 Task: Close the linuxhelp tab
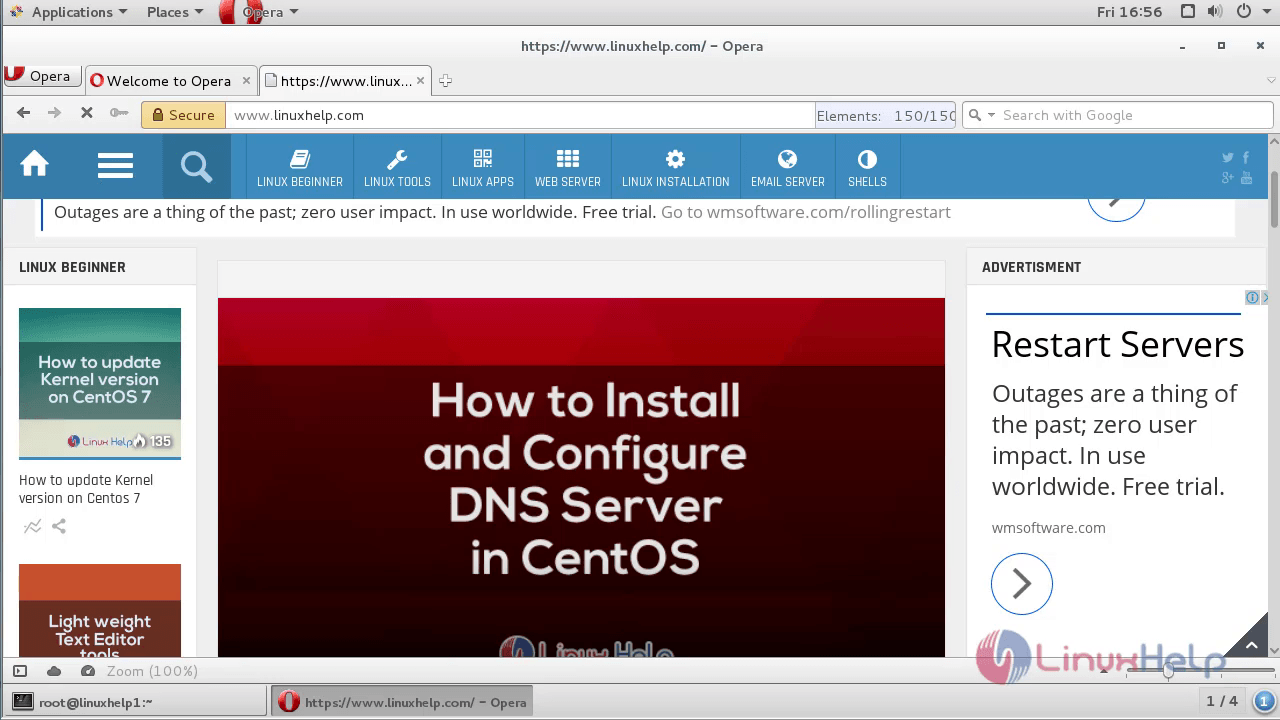[x=420, y=81]
